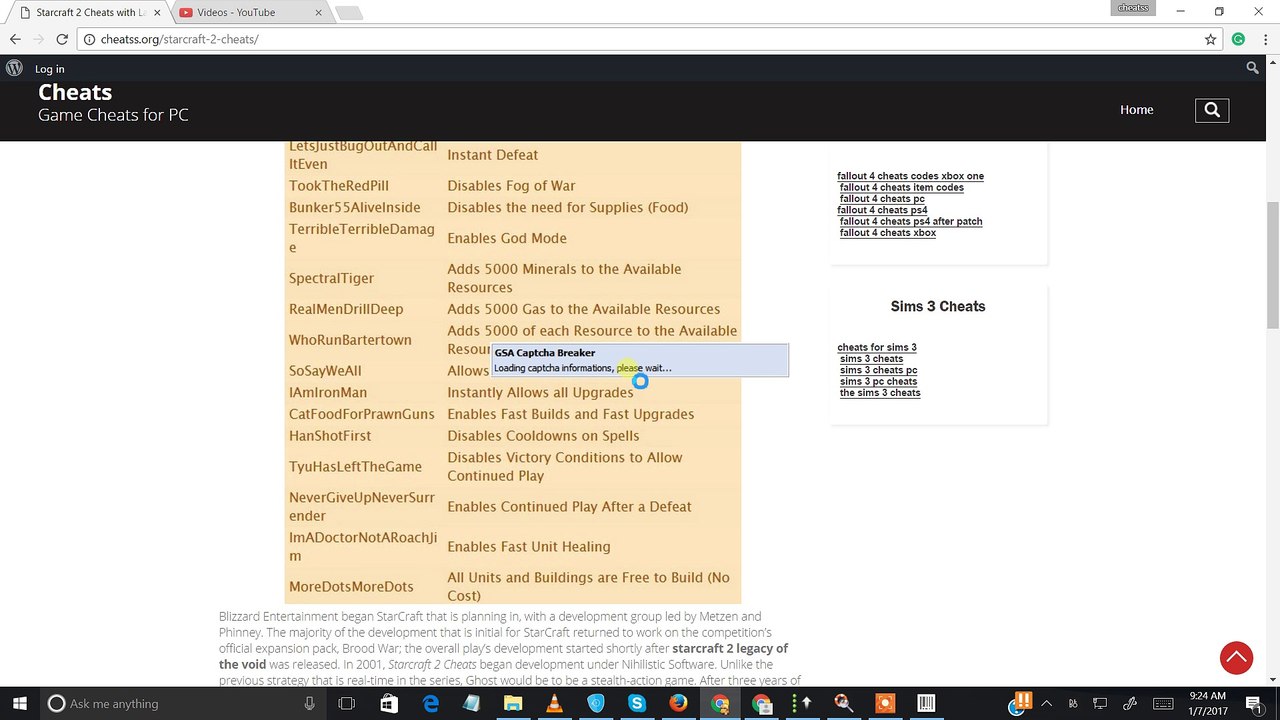
Task: Open the barcode app in taskbar
Action: [x=926, y=703]
